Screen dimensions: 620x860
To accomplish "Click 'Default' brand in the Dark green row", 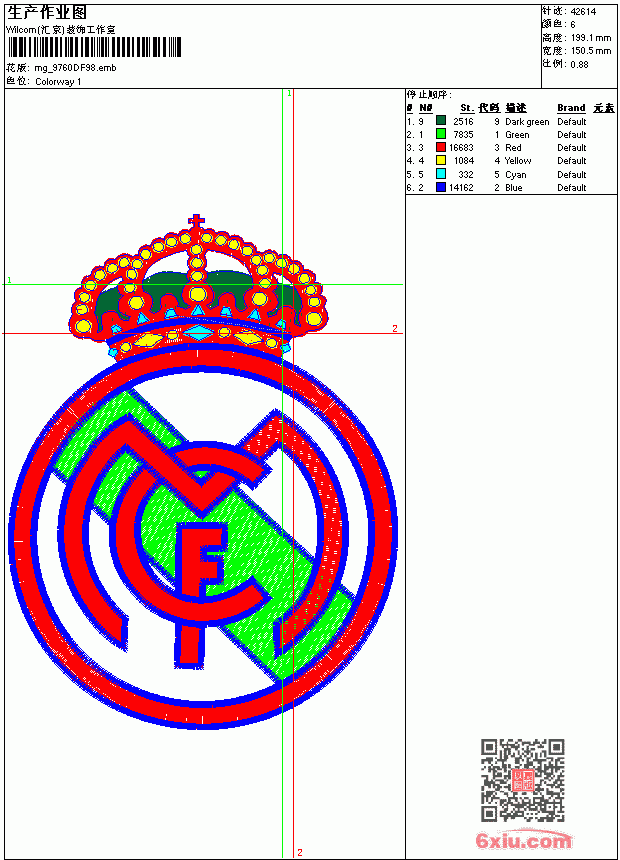I will click(x=572, y=121).
